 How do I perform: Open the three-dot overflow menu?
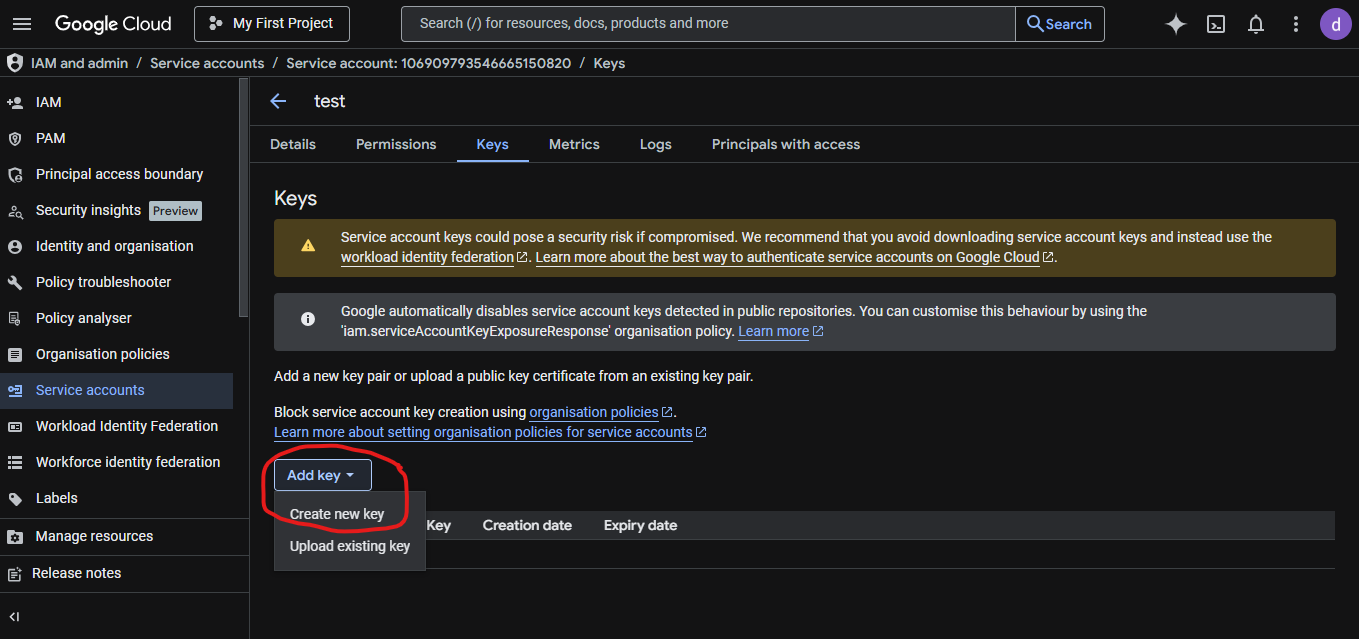1295,23
